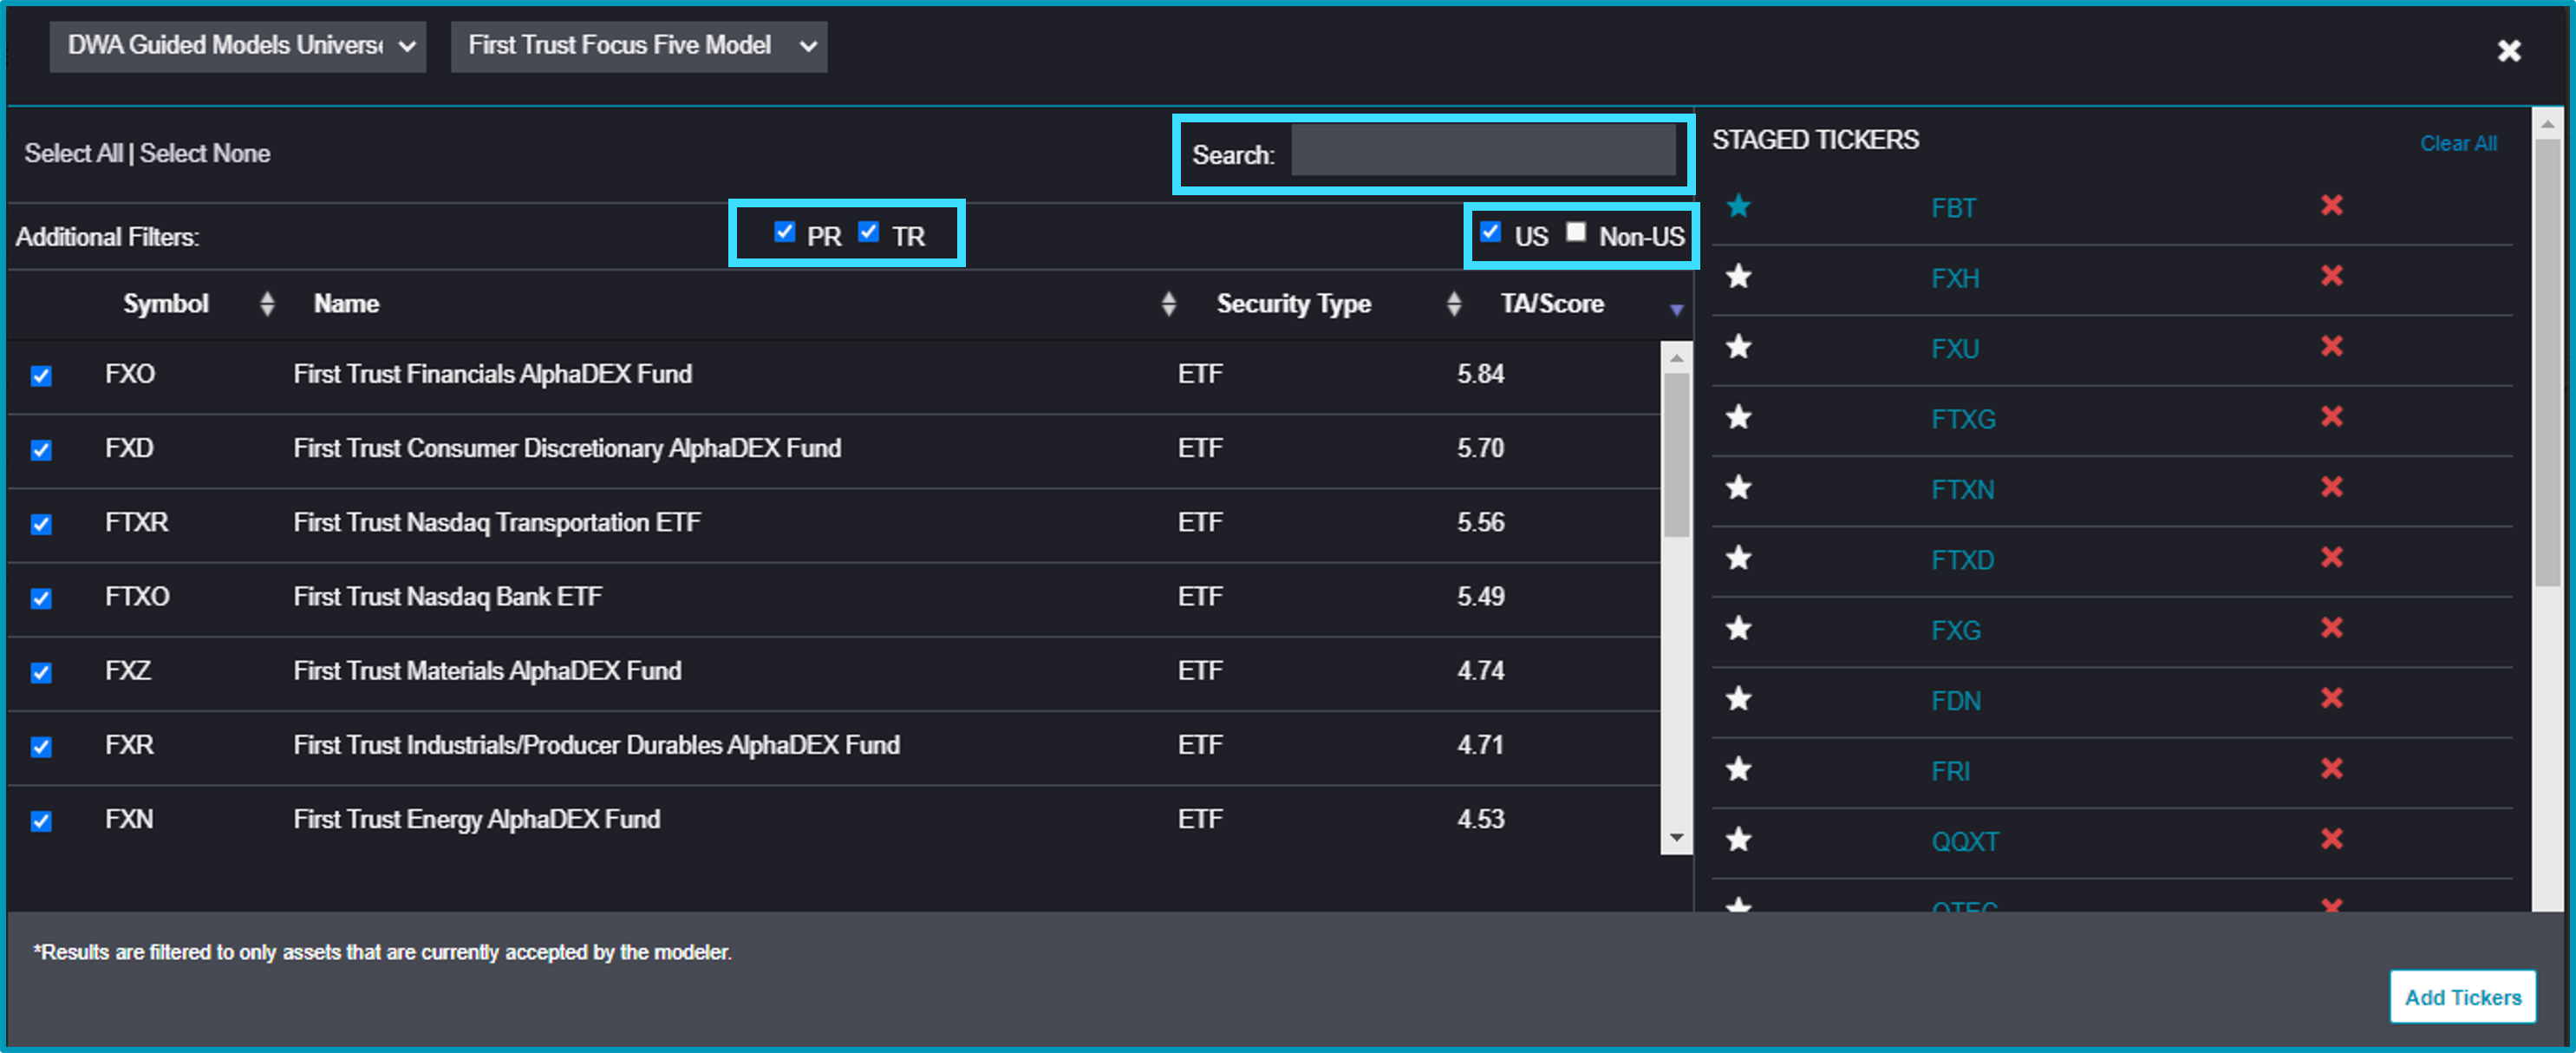Click the star icon next to FBT
Screen dimensions: 2576x1053
(1739, 206)
